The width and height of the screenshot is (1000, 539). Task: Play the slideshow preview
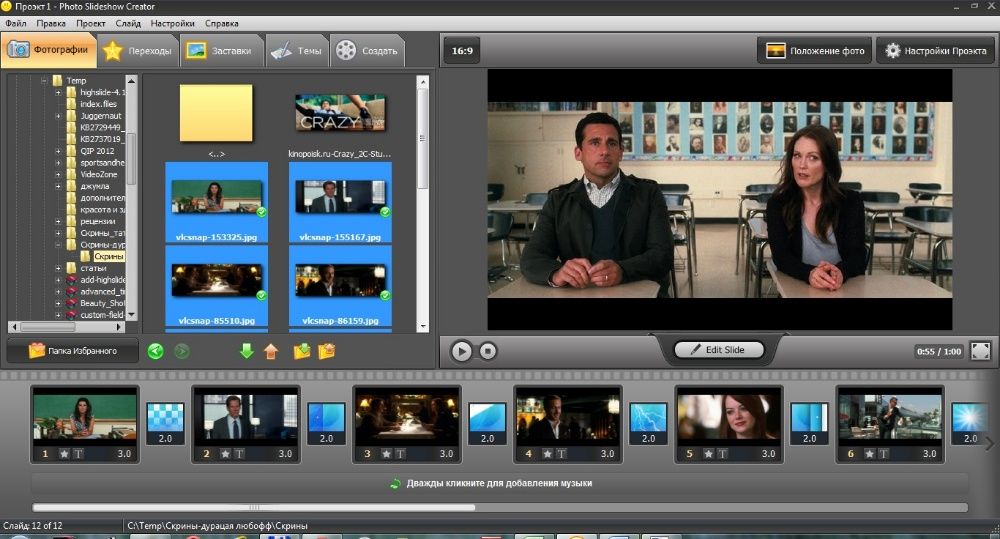(x=461, y=351)
